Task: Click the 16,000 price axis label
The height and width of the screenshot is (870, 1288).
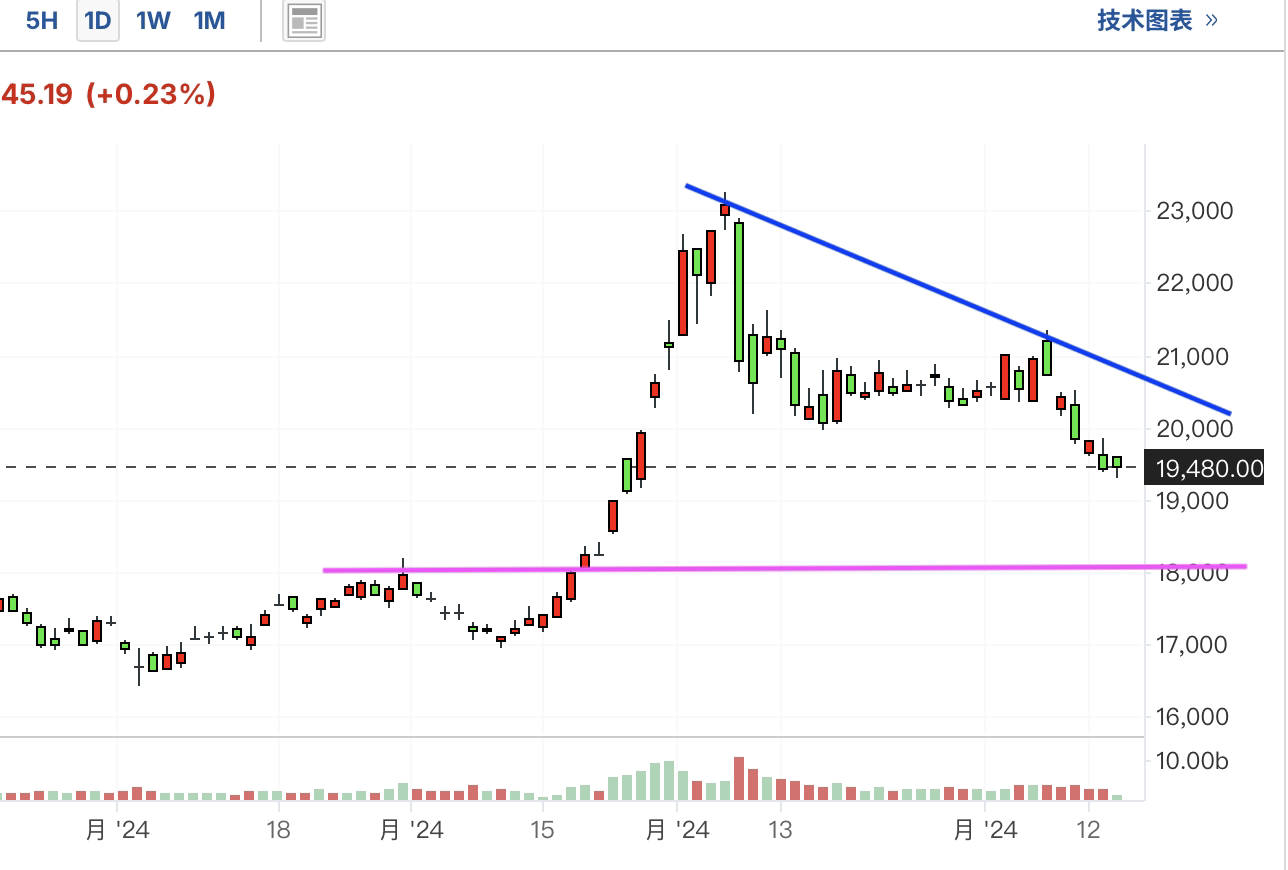Action: [1194, 717]
